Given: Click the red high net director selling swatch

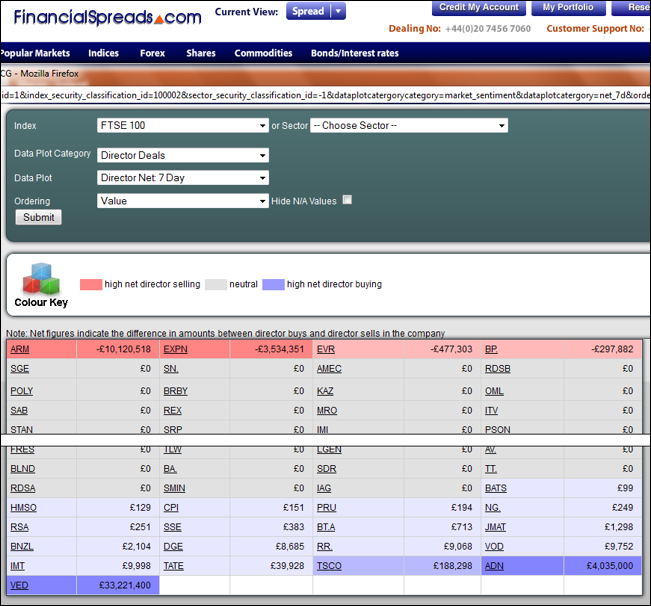Looking at the screenshot, I should point(91,284).
